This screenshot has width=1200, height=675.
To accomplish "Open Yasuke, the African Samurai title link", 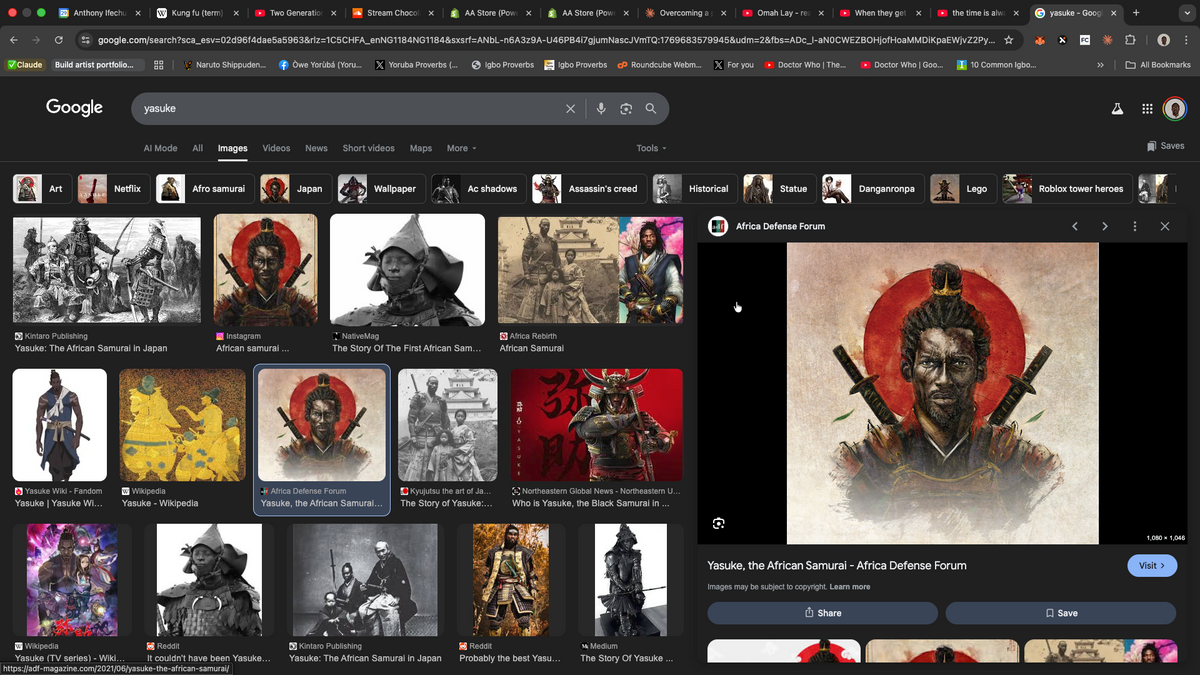I will tap(837, 565).
